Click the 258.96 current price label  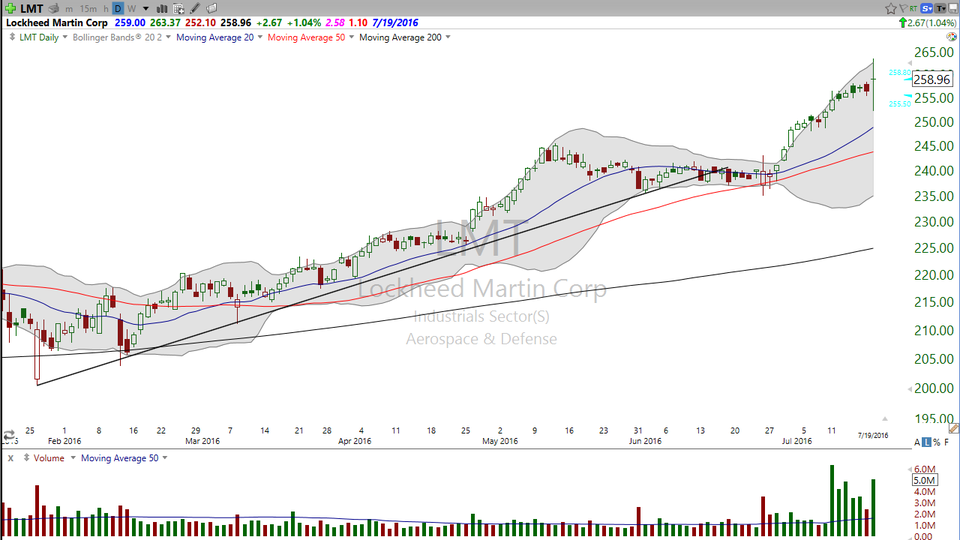pyautogui.click(x=932, y=80)
